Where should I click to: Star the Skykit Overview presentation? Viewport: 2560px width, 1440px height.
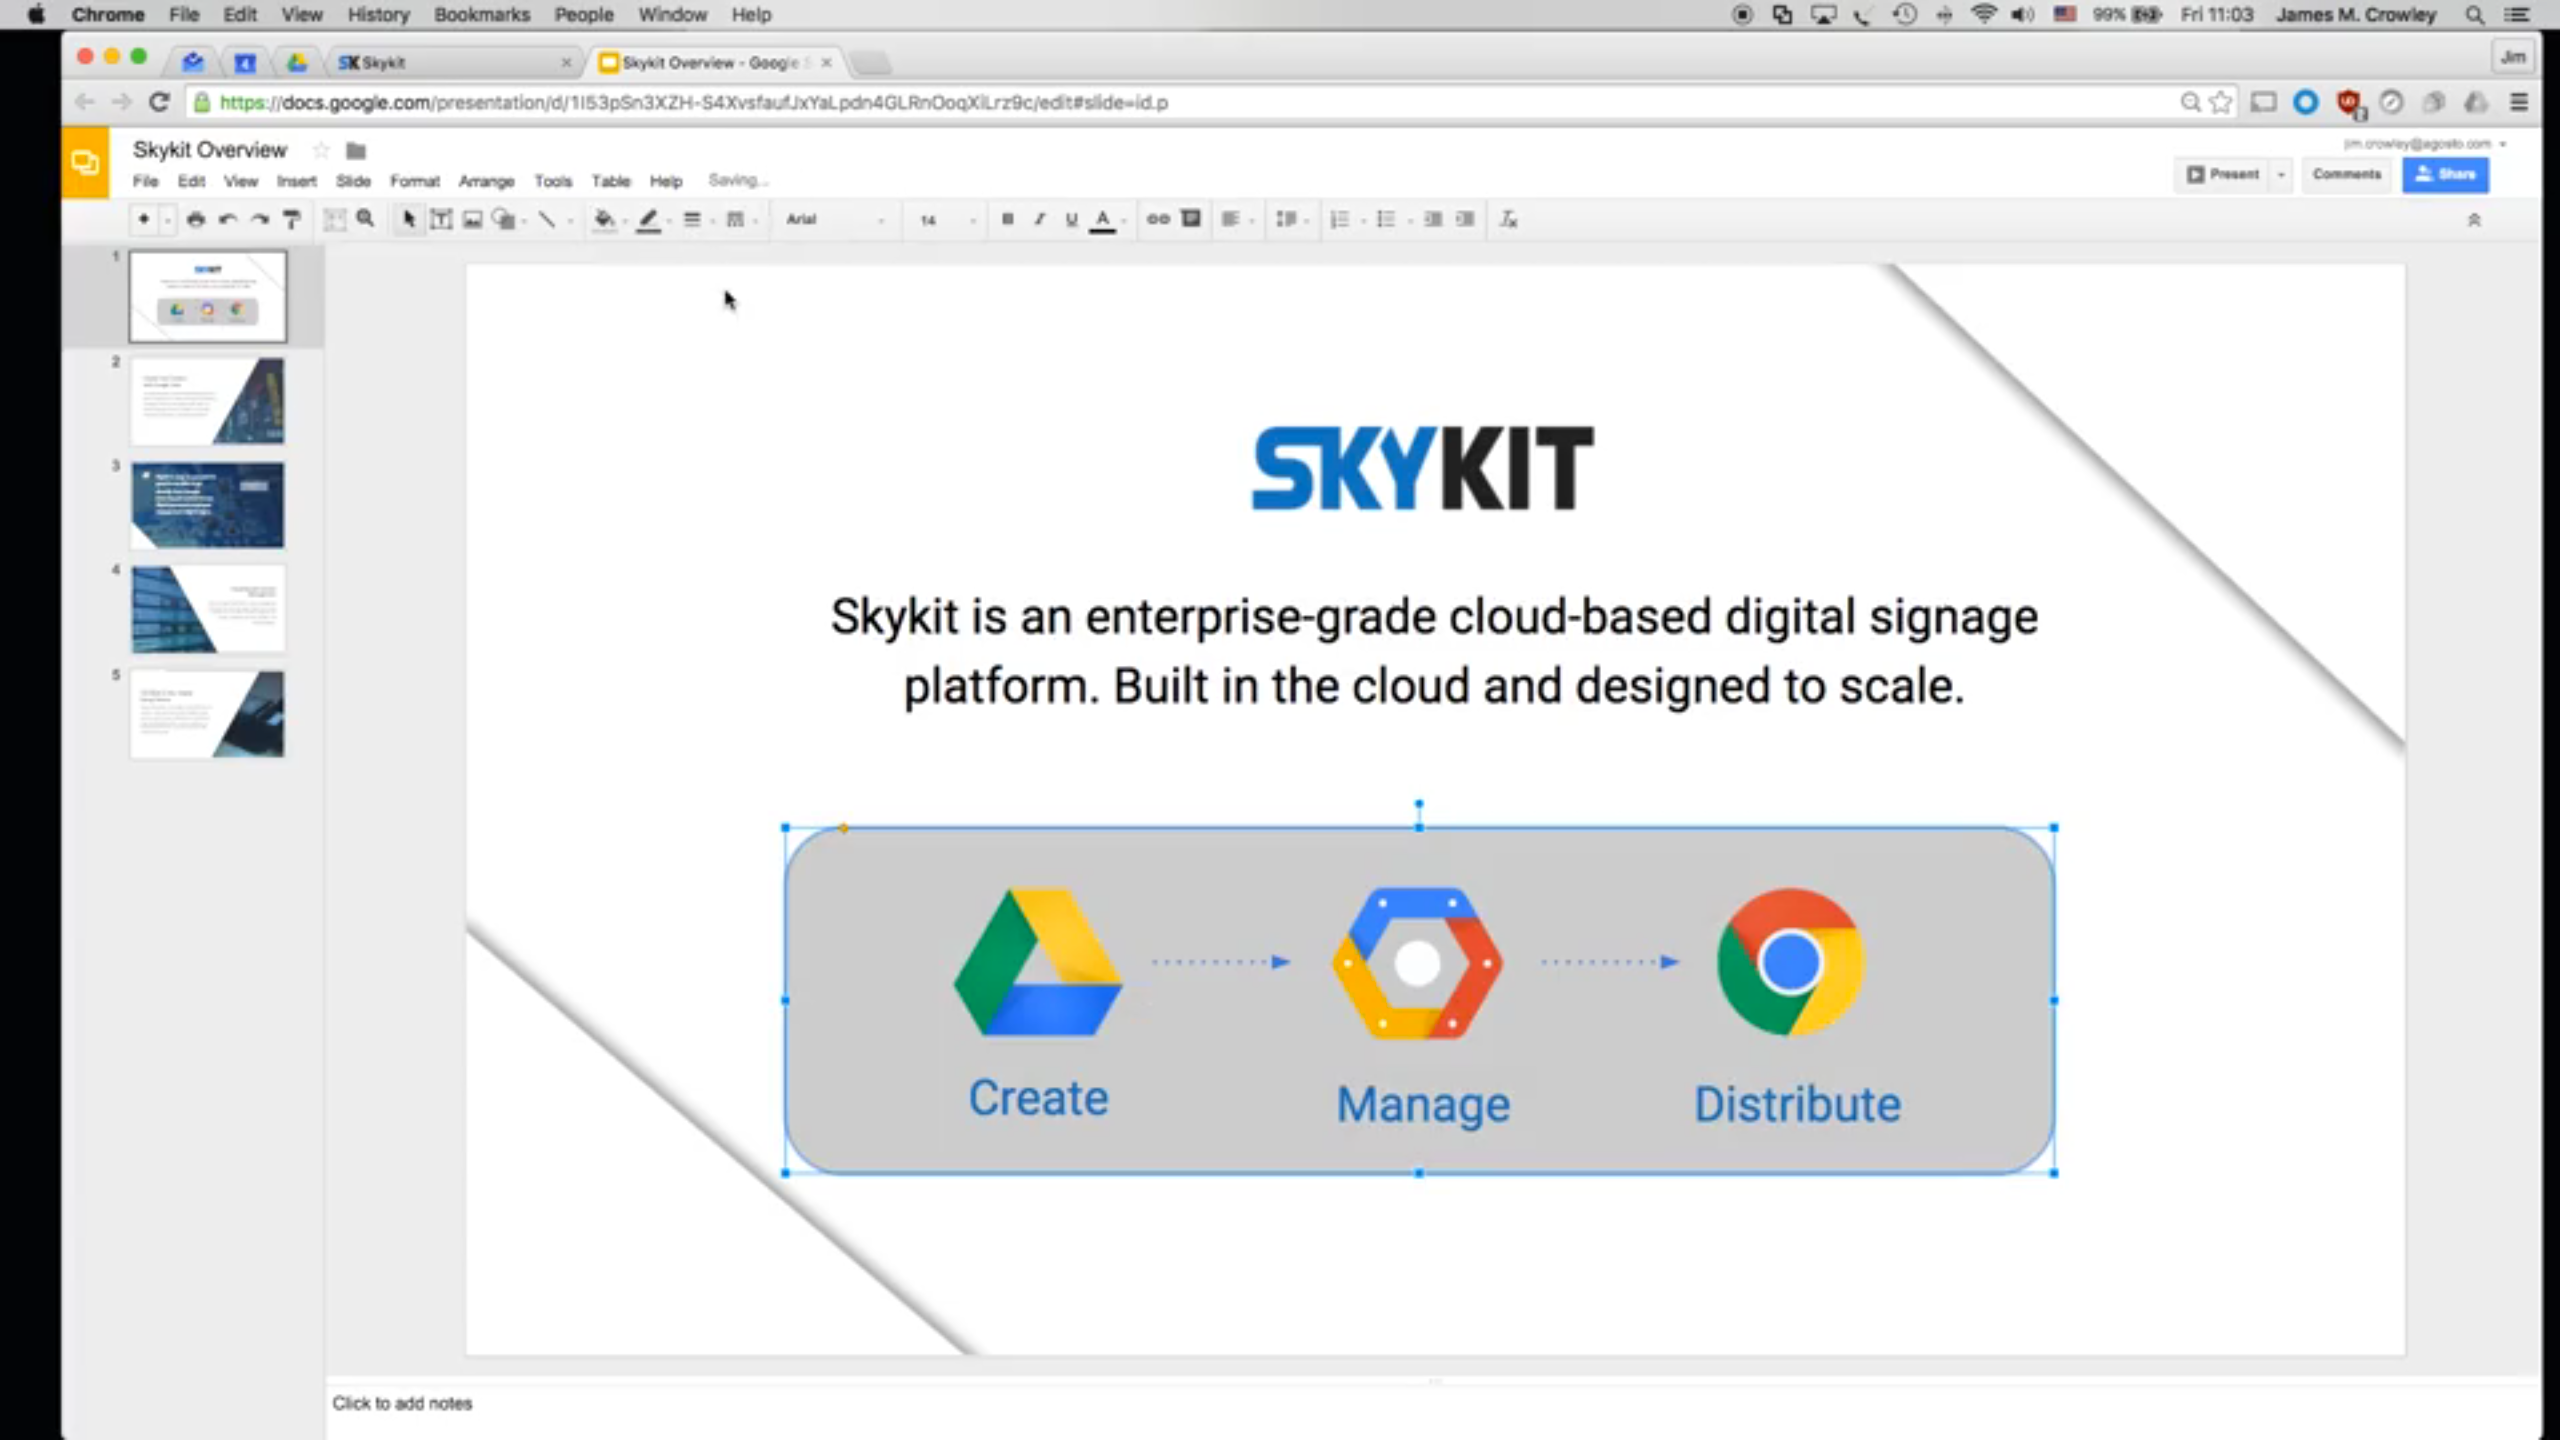pyautogui.click(x=321, y=150)
